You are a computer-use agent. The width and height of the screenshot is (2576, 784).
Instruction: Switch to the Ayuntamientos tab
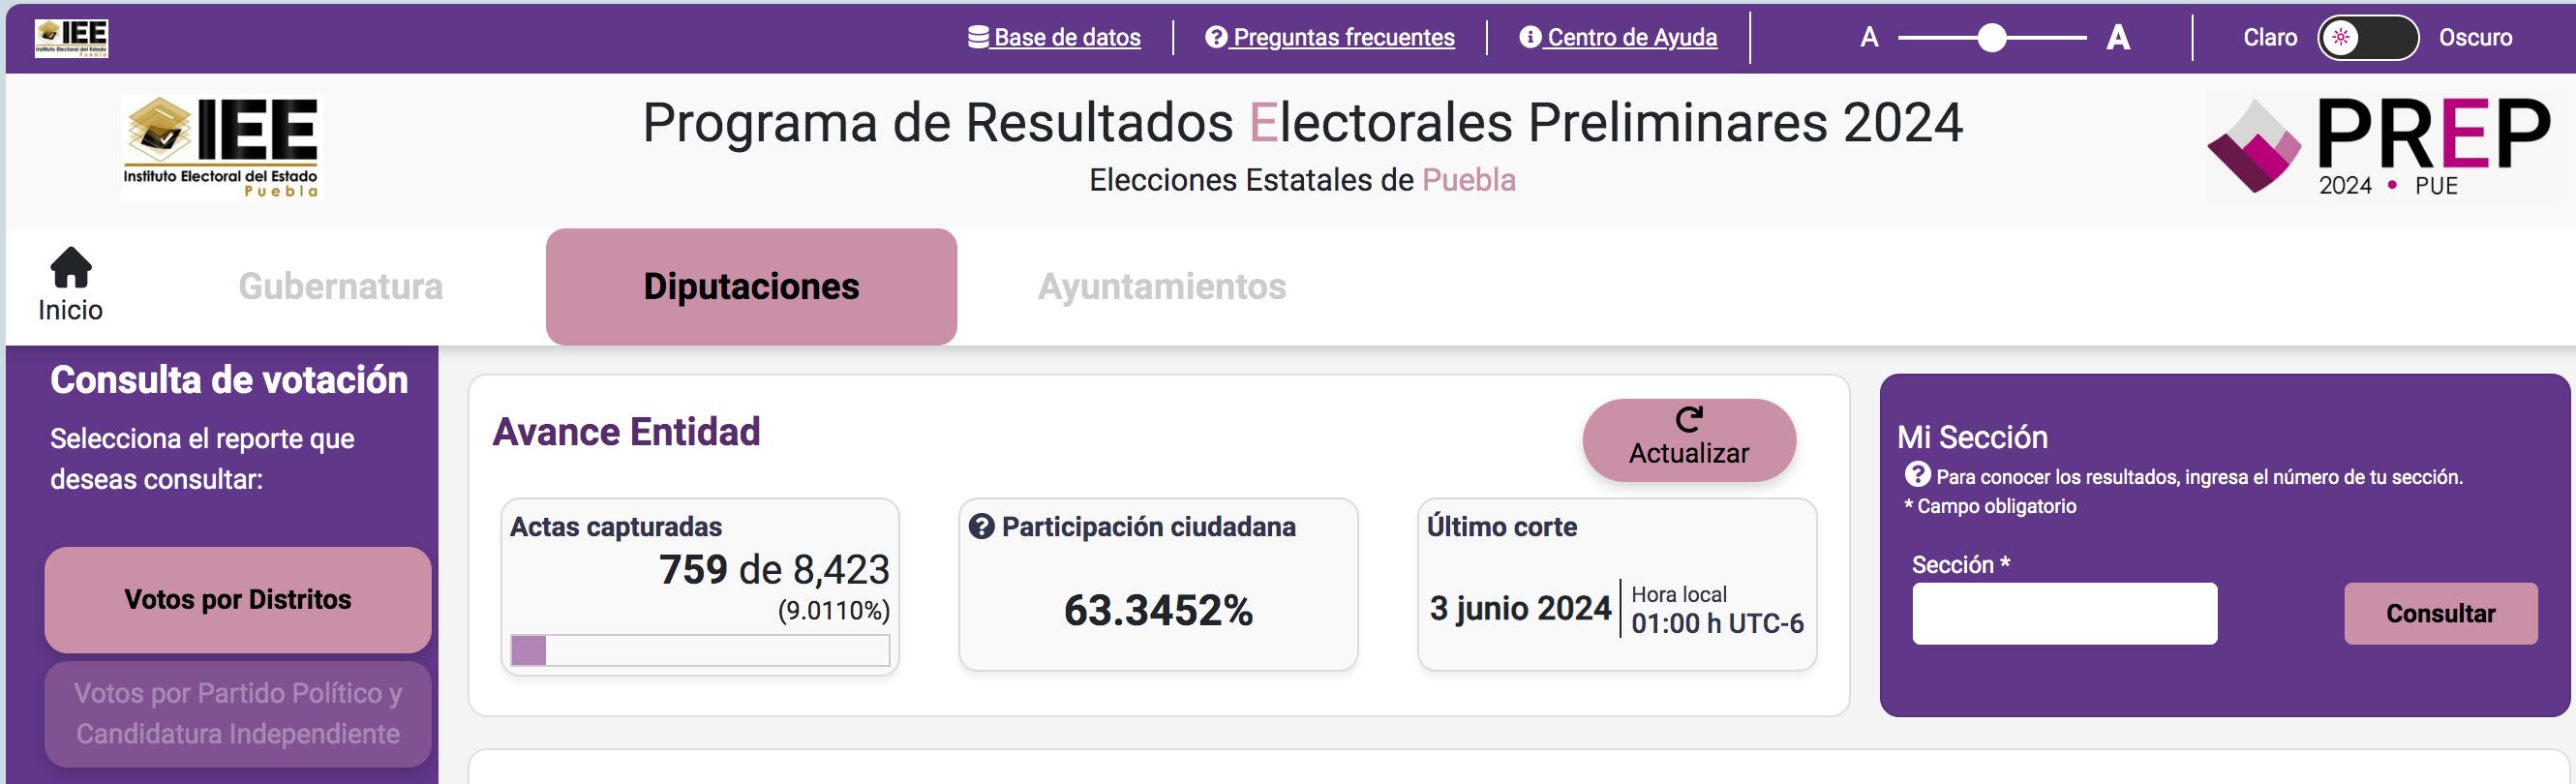tap(1162, 287)
